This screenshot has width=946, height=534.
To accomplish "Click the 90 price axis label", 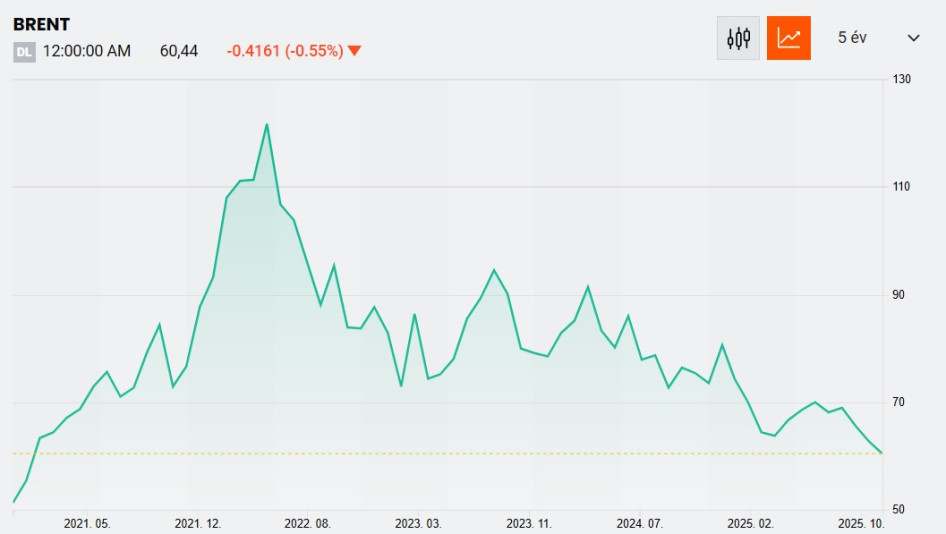I will (x=898, y=295).
